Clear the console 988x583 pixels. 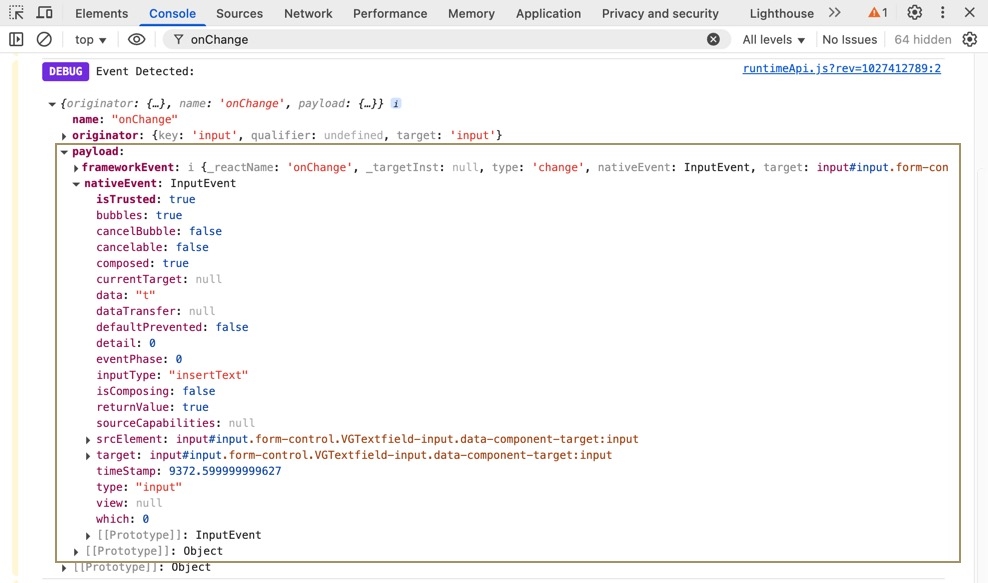click(x=44, y=39)
